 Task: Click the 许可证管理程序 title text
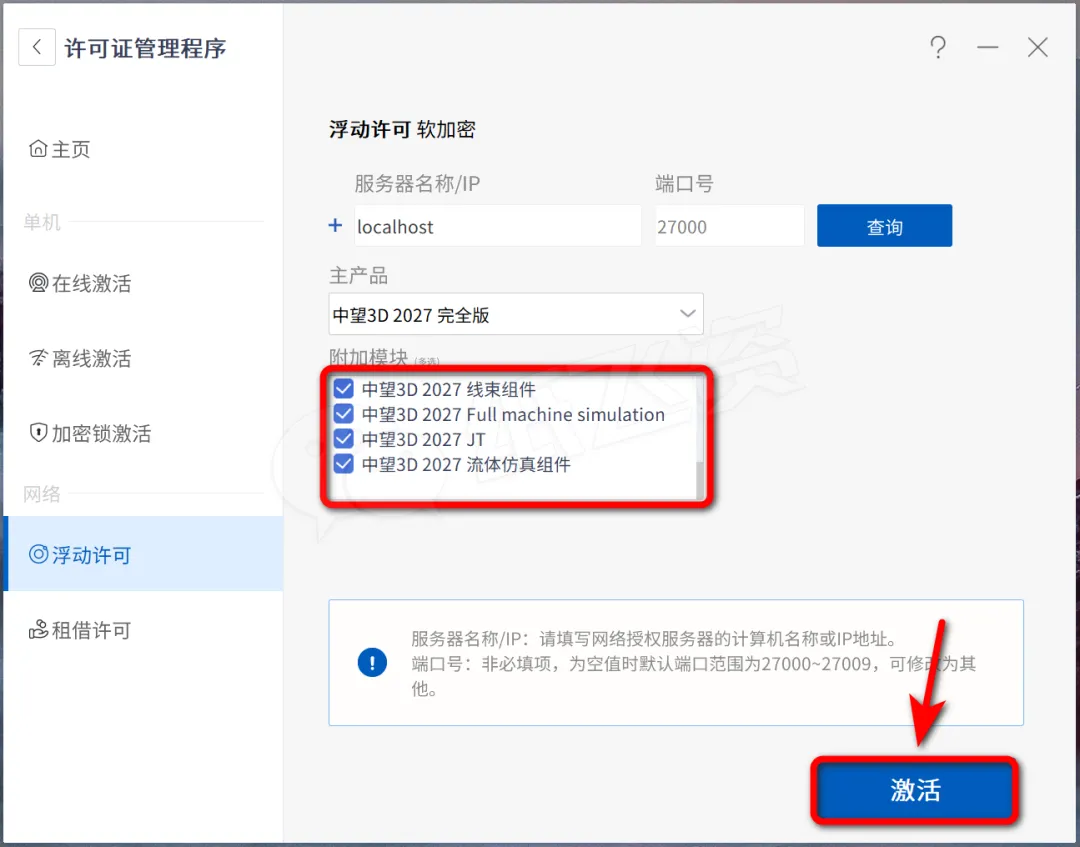point(145,48)
